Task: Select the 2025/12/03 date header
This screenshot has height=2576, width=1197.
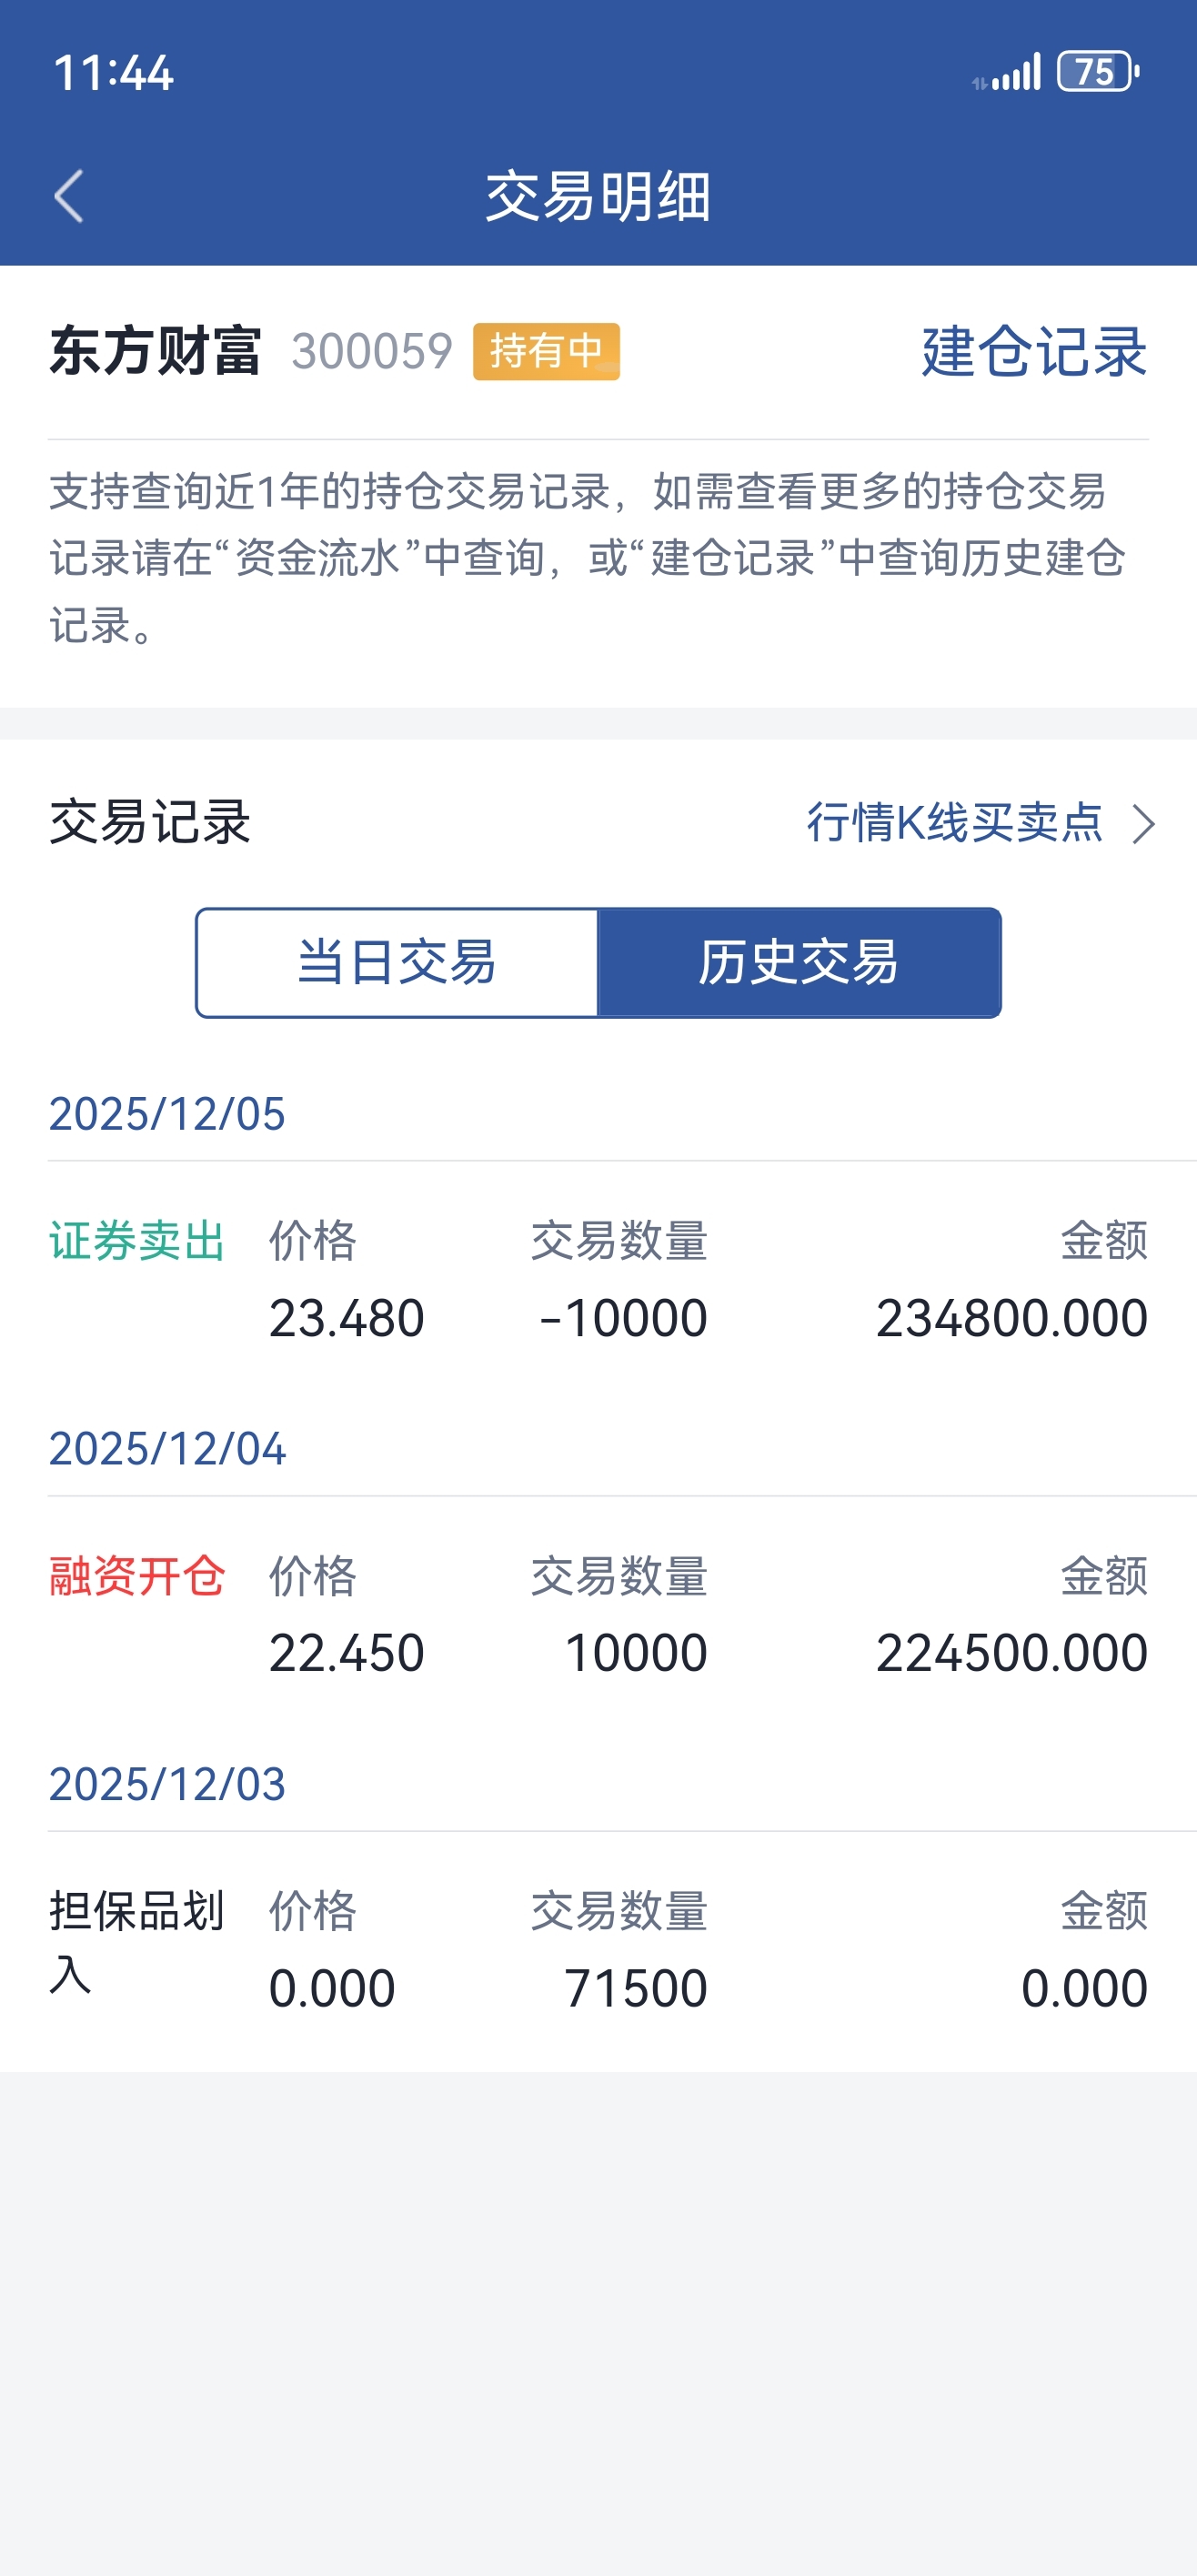Action: point(167,1784)
